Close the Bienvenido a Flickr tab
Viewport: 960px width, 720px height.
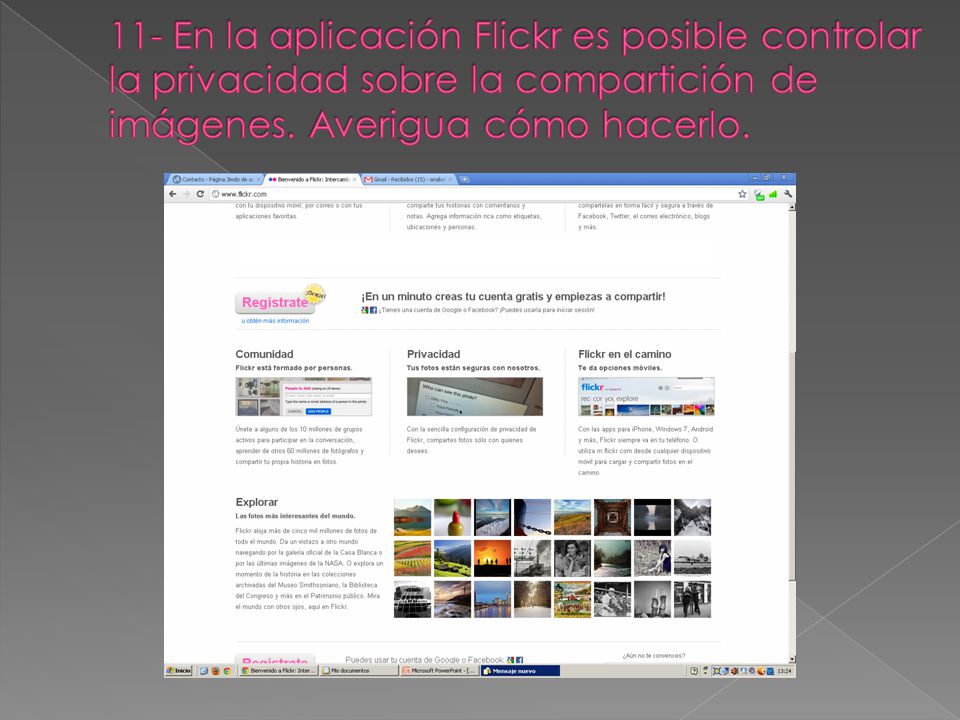pos(354,179)
